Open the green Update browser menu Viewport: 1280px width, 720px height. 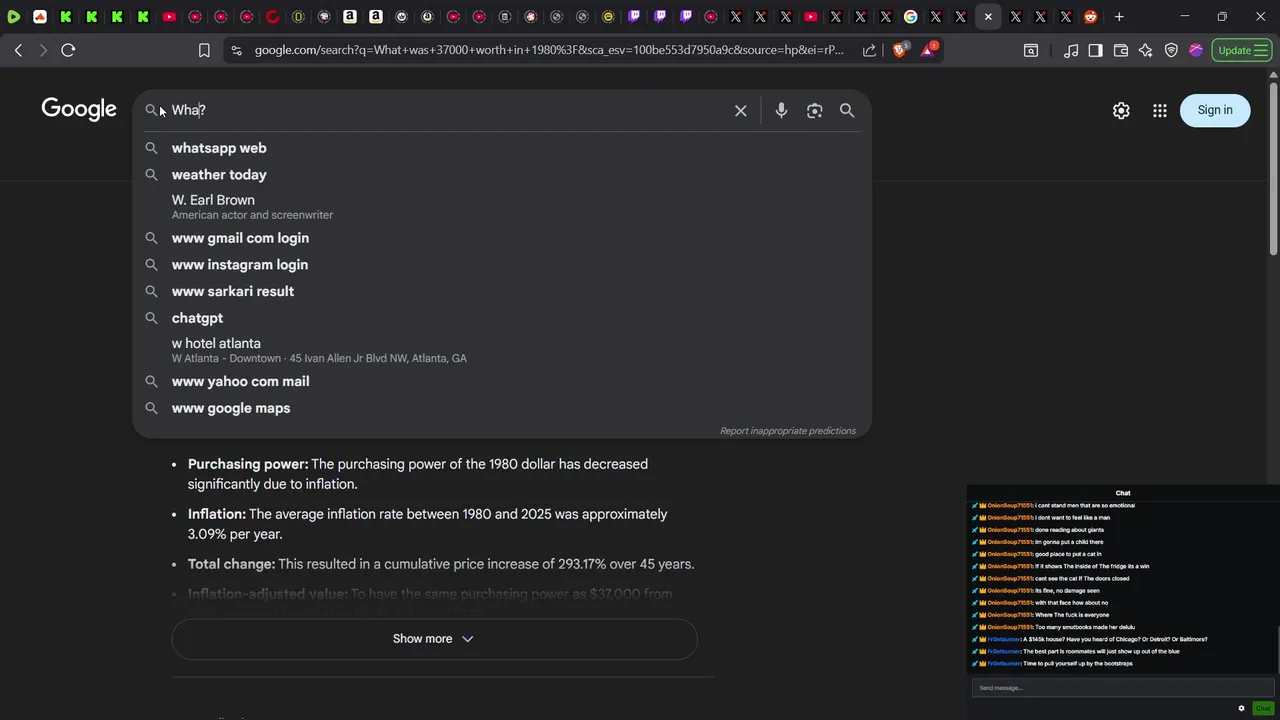(1242, 50)
